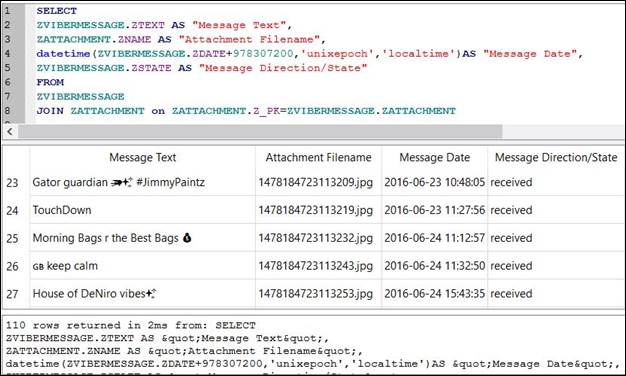Select row number 26 header
The height and width of the screenshot is (376, 626).
[12, 266]
